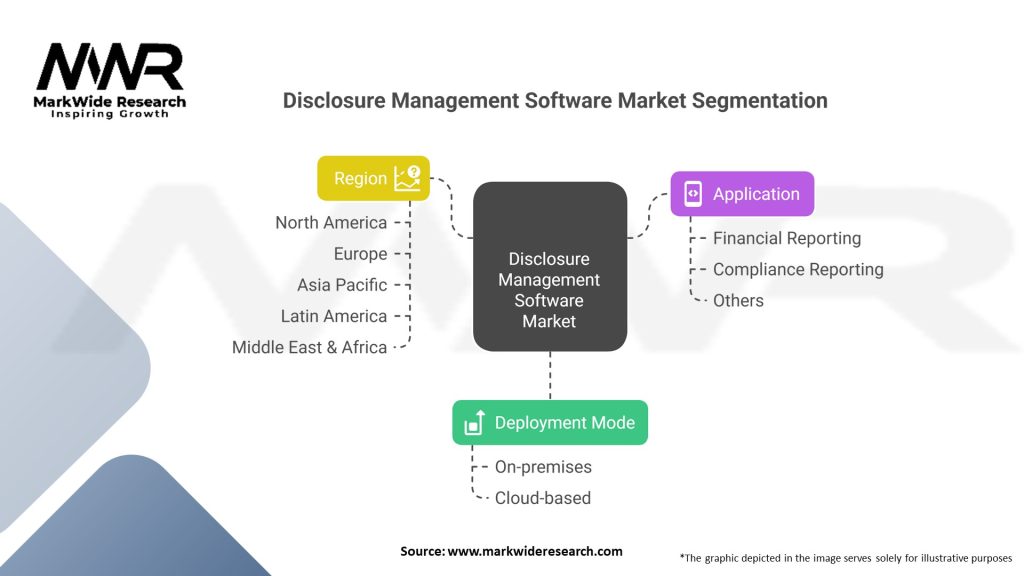This screenshot has height=576, width=1024.
Task: Select North America under Region
Action: [331, 223]
